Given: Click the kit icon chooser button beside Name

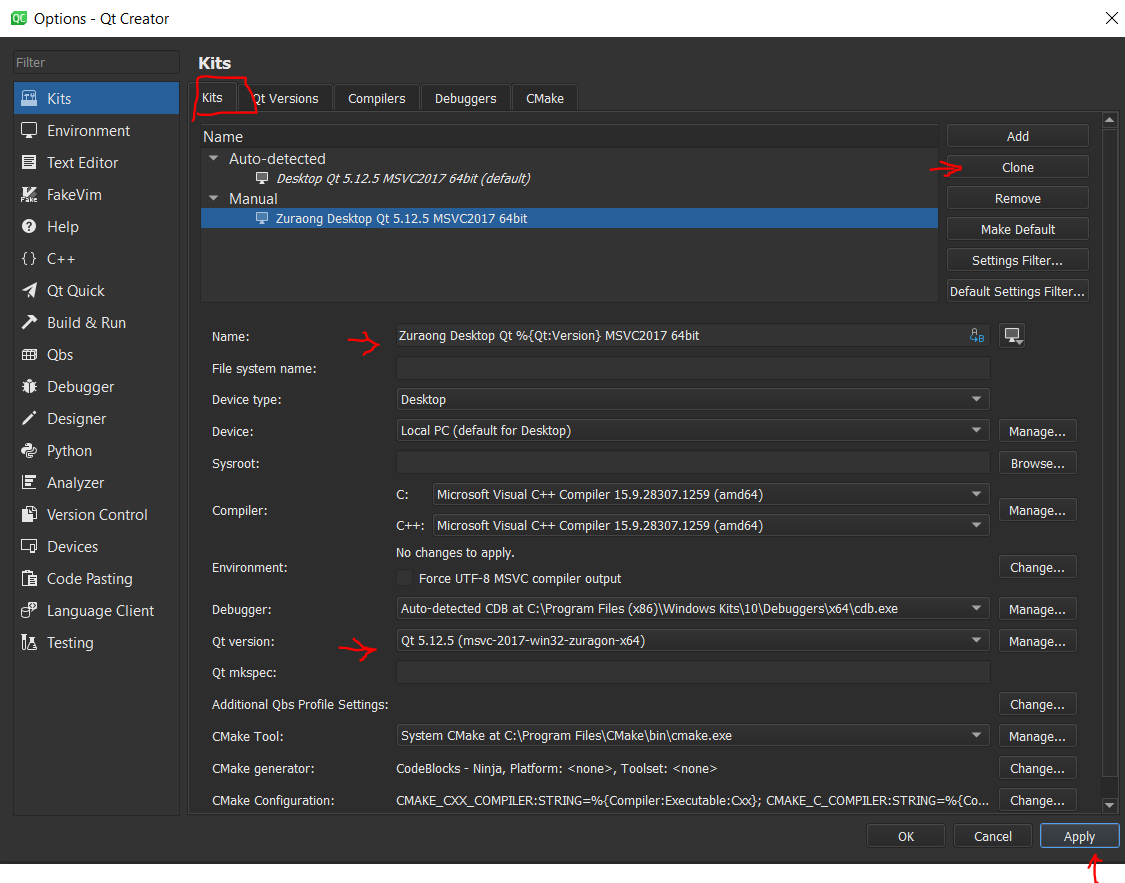Looking at the screenshot, I should 1012,335.
